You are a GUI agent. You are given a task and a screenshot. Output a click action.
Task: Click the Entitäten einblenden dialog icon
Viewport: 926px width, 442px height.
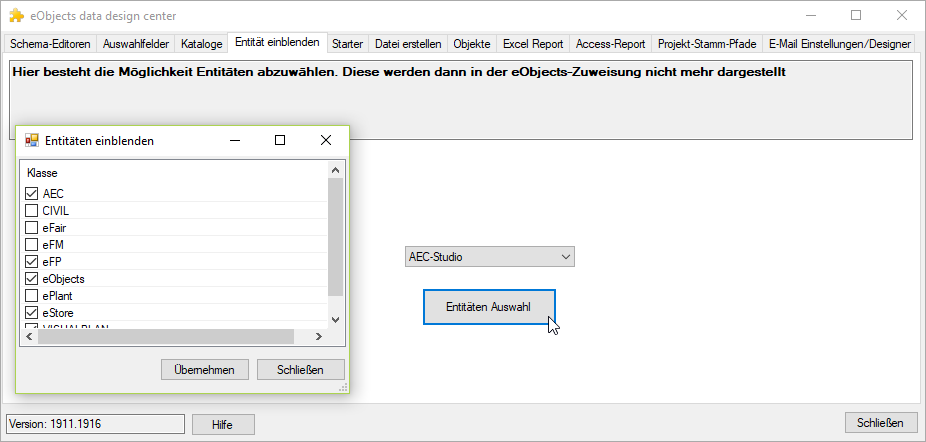point(31,141)
